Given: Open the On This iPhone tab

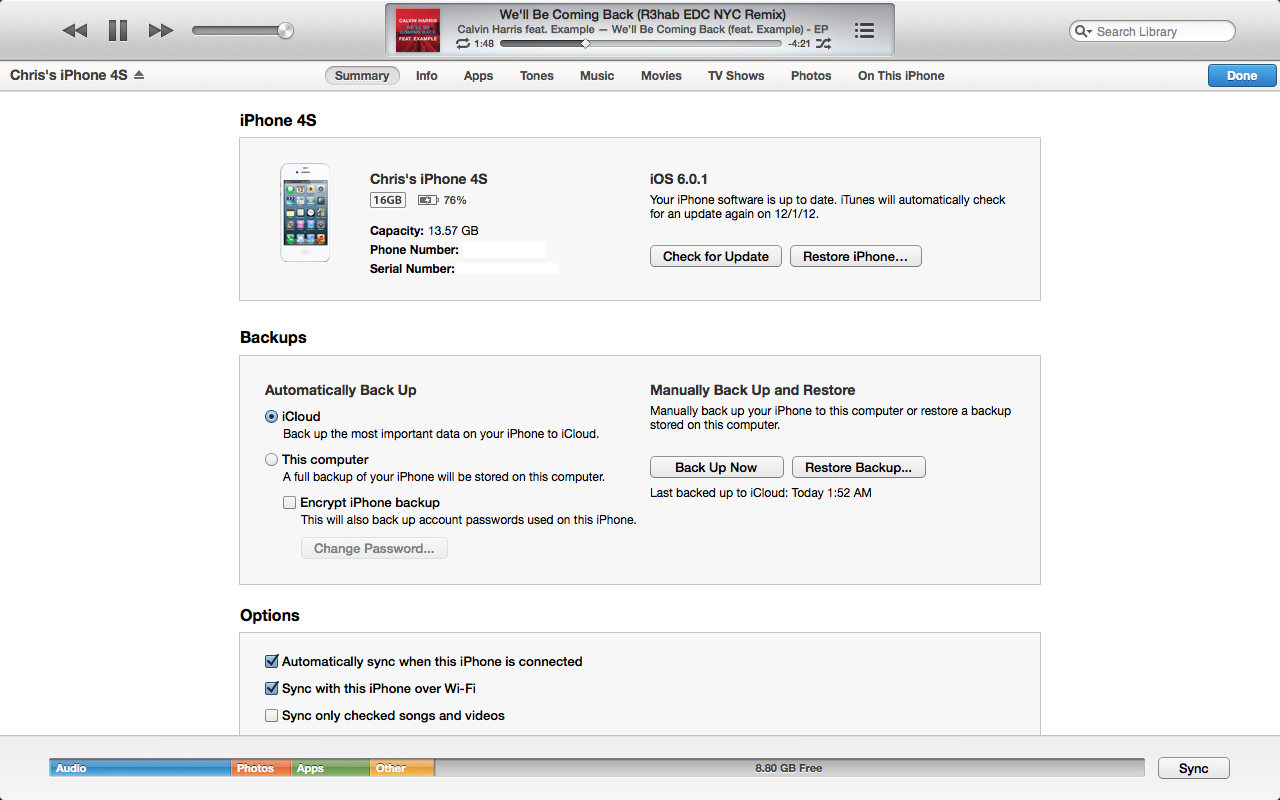Looking at the screenshot, I should tap(901, 75).
